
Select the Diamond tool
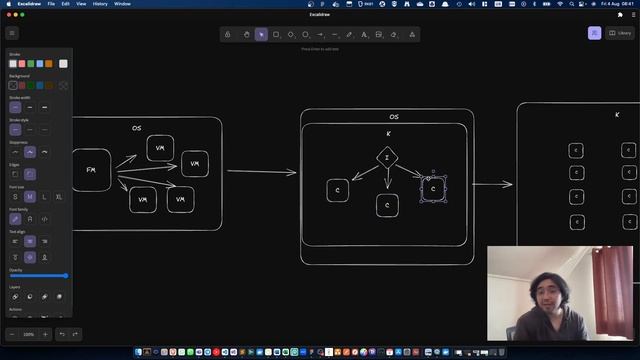point(291,35)
